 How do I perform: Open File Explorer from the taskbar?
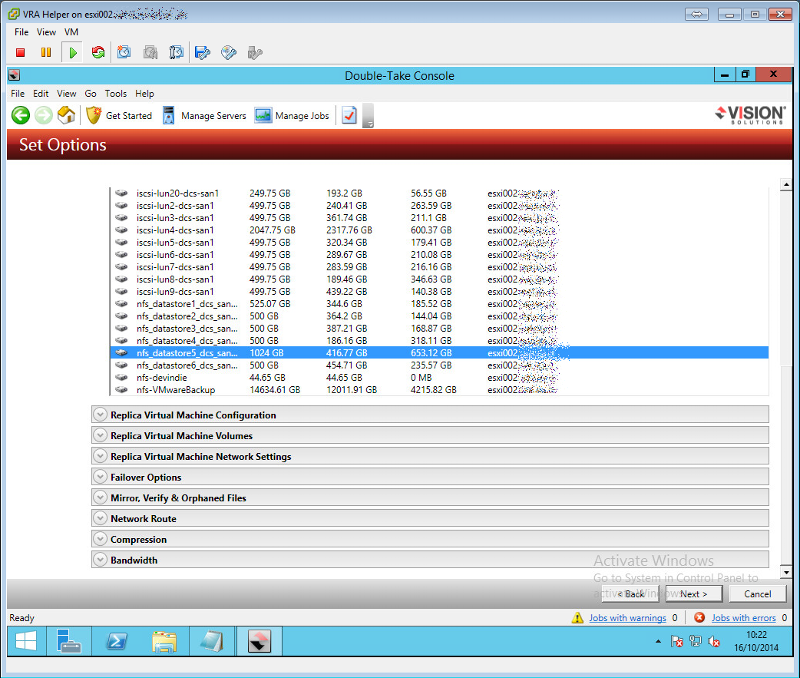click(x=164, y=641)
